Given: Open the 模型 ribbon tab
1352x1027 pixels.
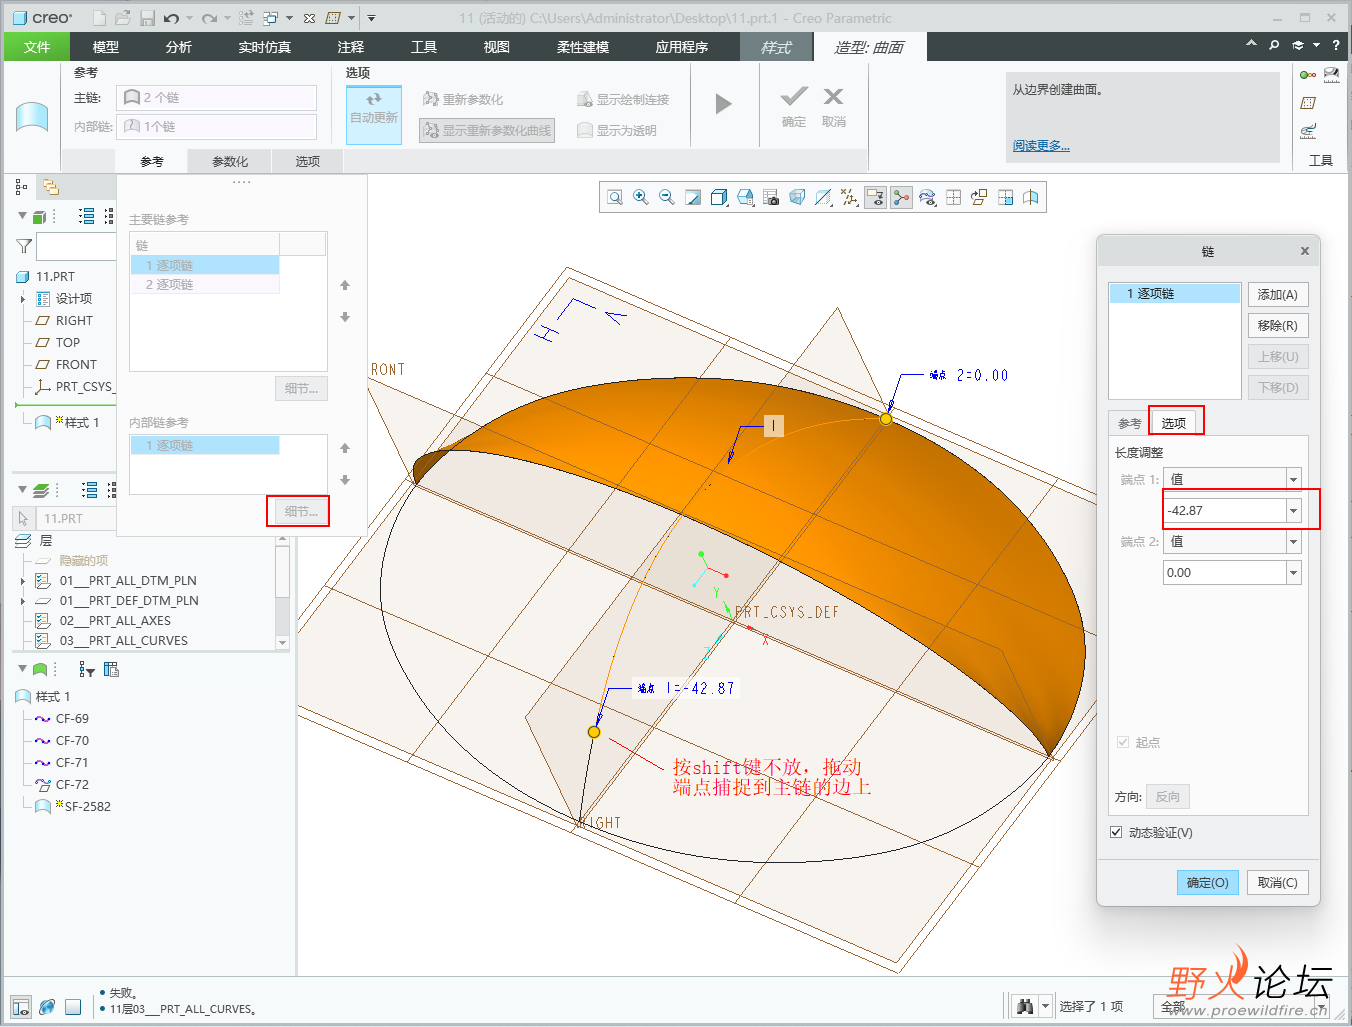Looking at the screenshot, I should point(106,47).
